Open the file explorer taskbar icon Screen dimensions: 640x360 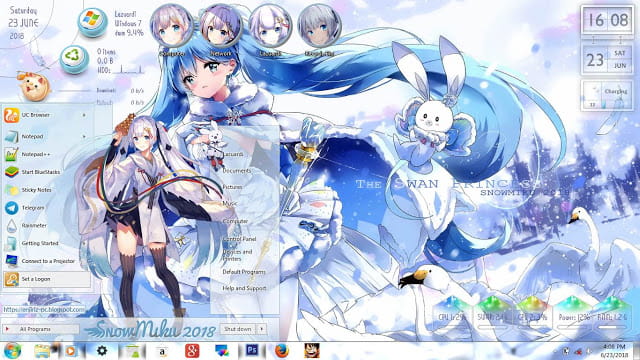click(x=42, y=351)
